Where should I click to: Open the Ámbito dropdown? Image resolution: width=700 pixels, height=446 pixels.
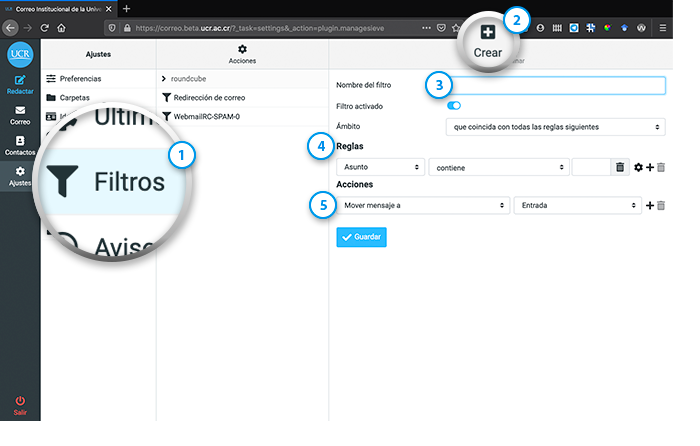[555, 127]
